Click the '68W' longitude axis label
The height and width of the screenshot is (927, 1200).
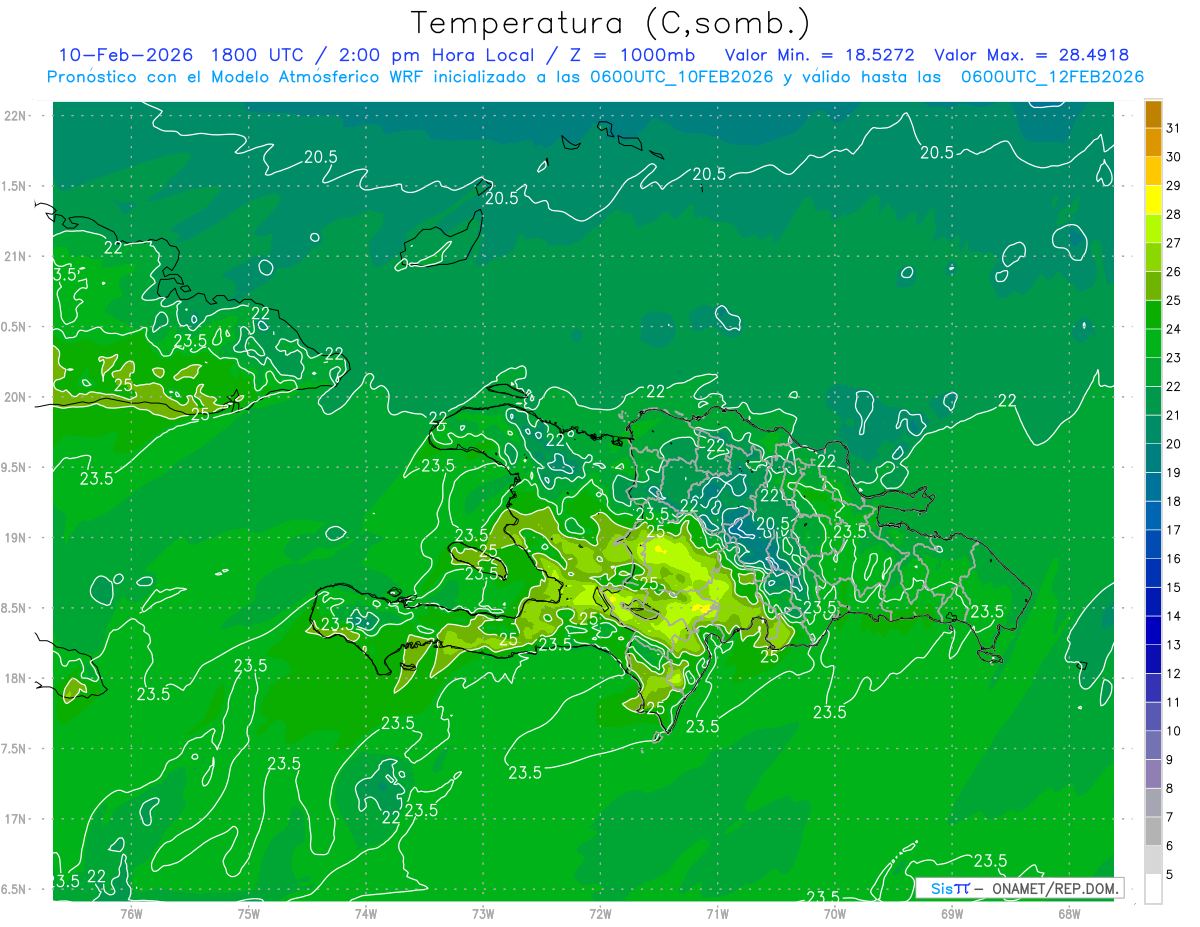(x=1069, y=913)
